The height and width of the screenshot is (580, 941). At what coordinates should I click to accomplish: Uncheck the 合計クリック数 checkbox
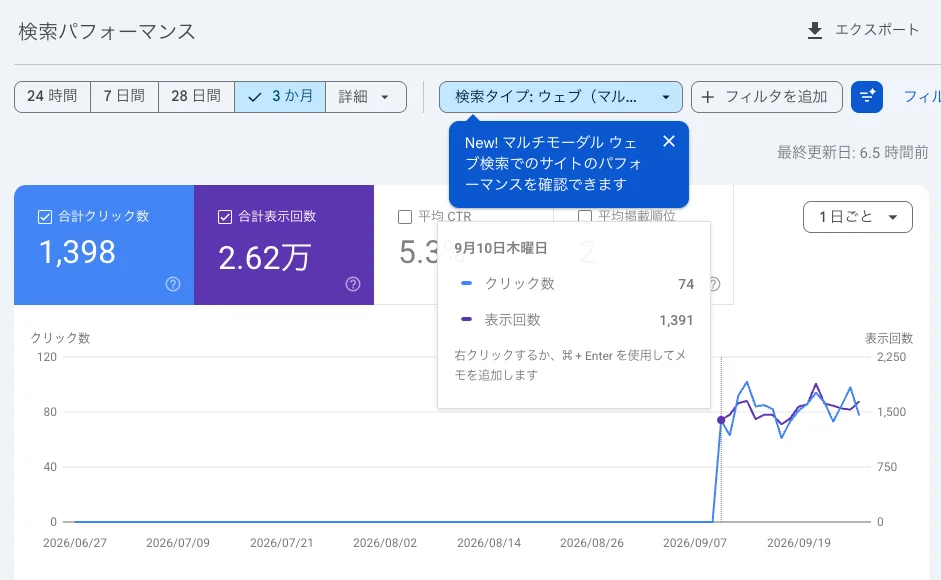(x=45, y=217)
